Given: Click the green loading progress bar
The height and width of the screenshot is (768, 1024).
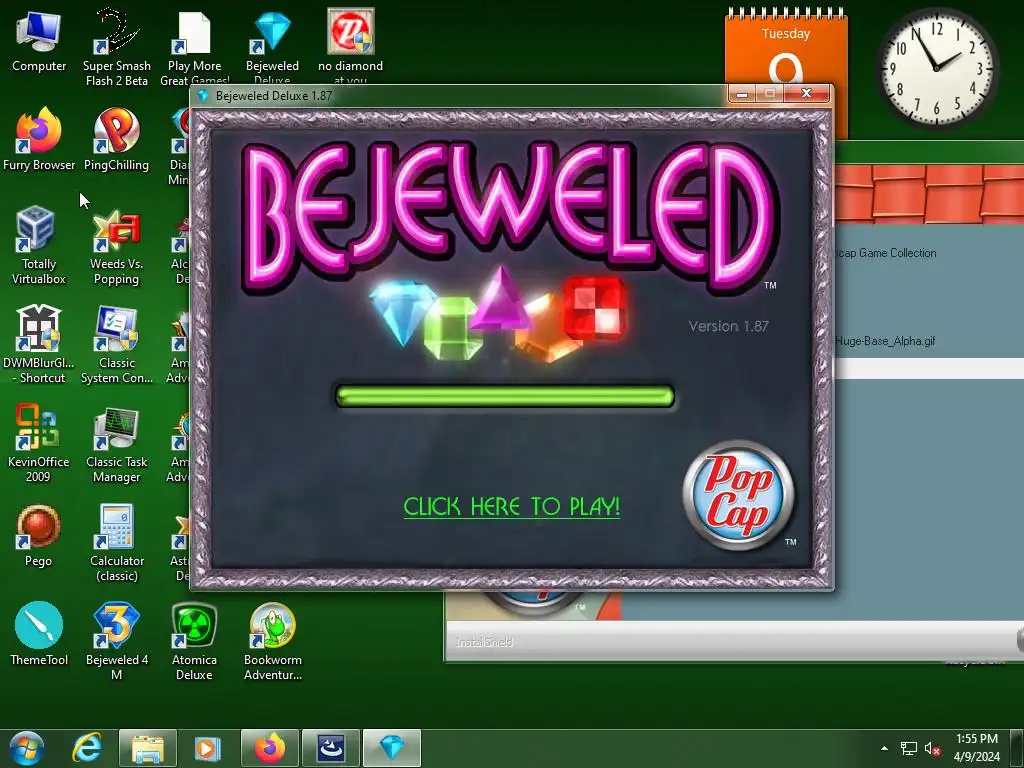Looking at the screenshot, I should click(504, 396).
